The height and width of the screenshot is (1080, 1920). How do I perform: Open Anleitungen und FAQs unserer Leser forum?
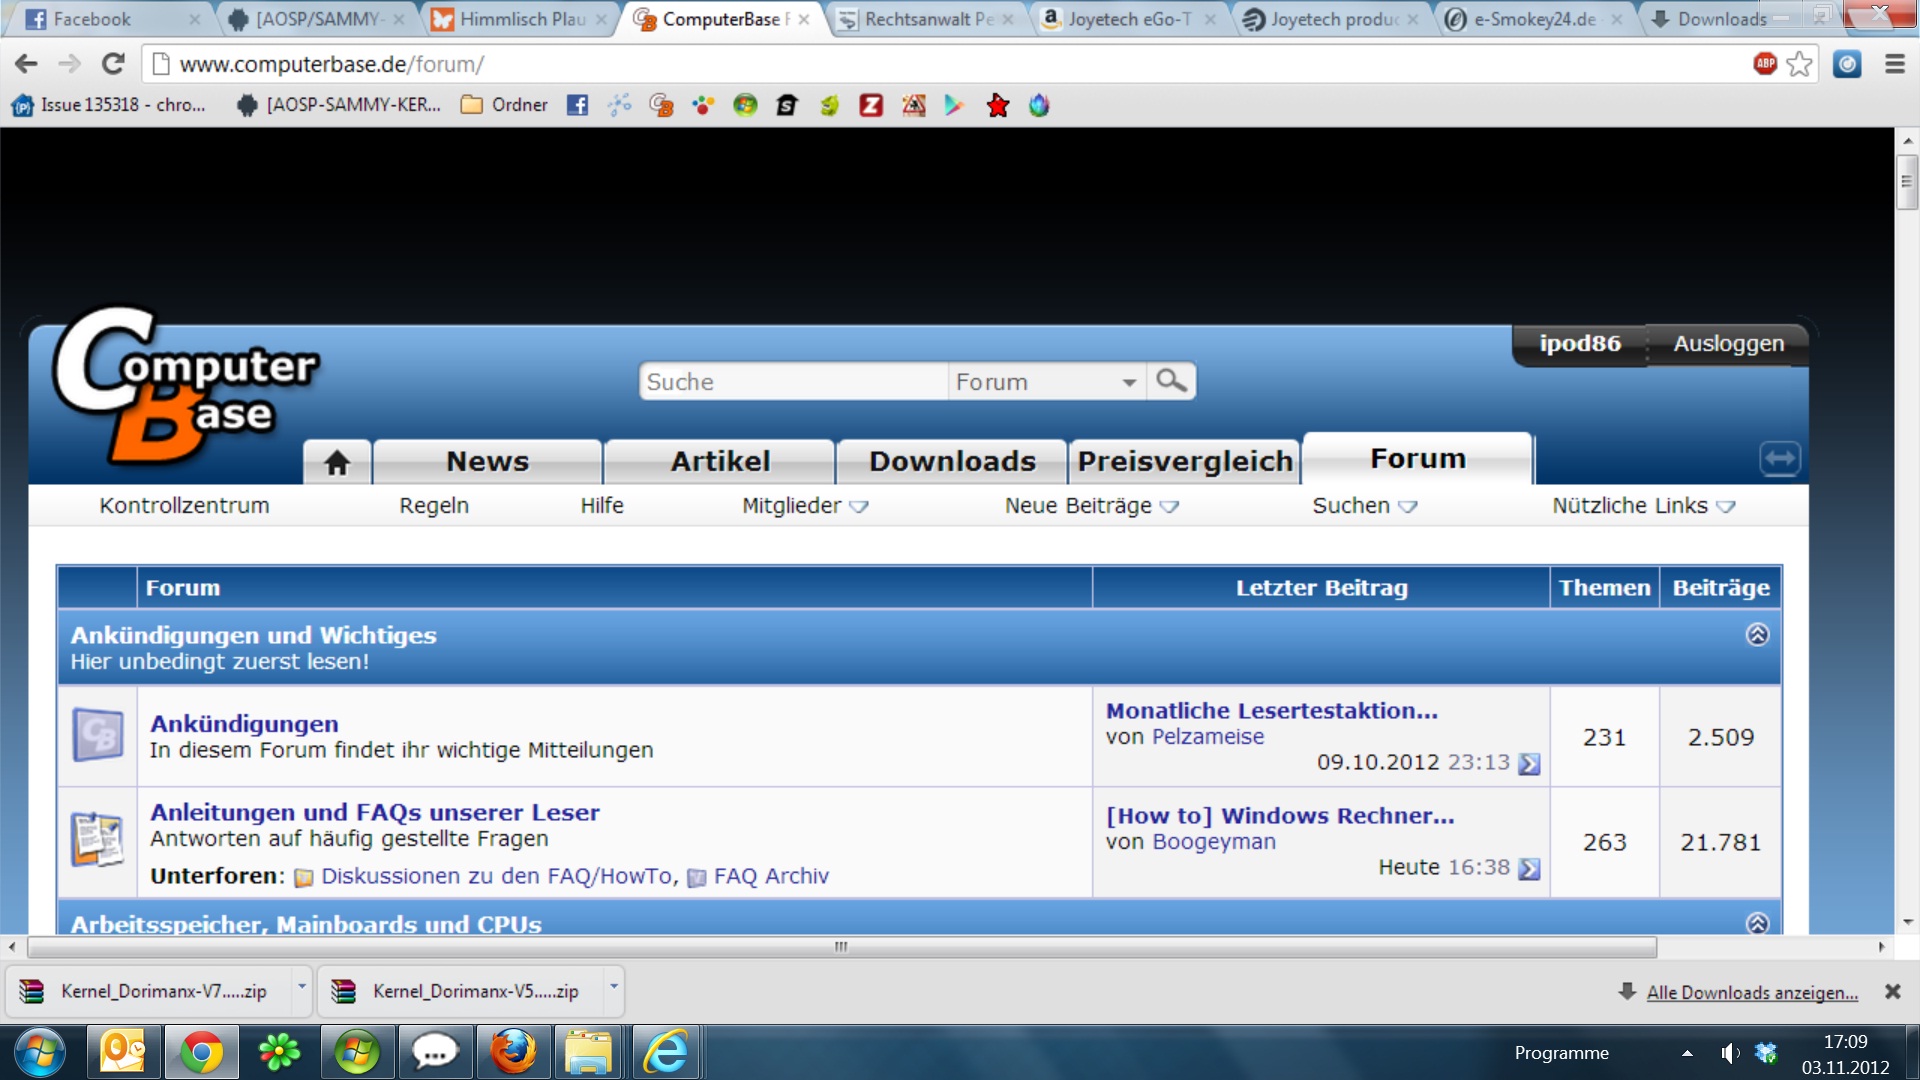pyautogui.click(x=374, y=812)
